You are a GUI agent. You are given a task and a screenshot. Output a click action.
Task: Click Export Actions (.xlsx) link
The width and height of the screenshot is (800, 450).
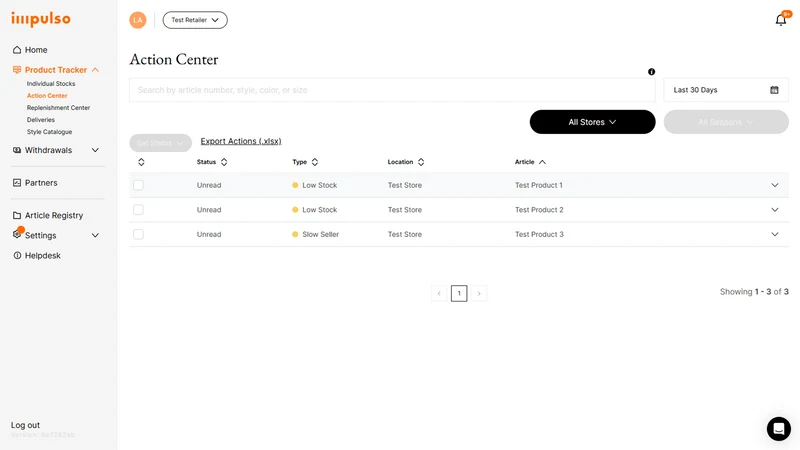tap(241, 141)
